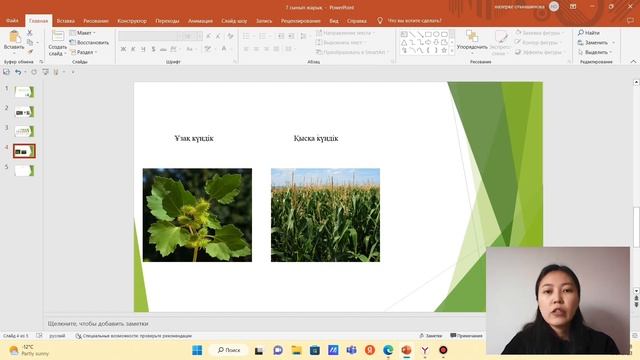The image size is (640, 360).
Task: Open Microsoft Teams from the taskbar
Action: pyautogui.click(x=351, y=350)
